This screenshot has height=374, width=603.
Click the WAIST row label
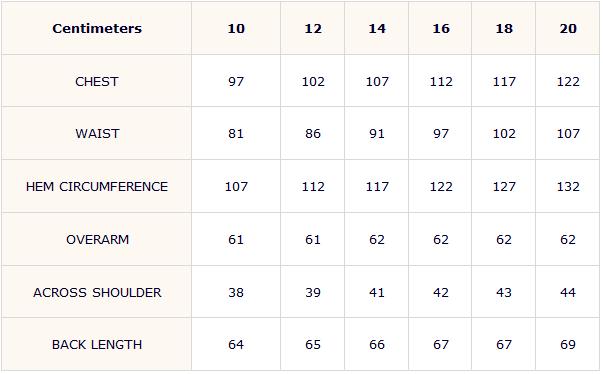[97, 134]
